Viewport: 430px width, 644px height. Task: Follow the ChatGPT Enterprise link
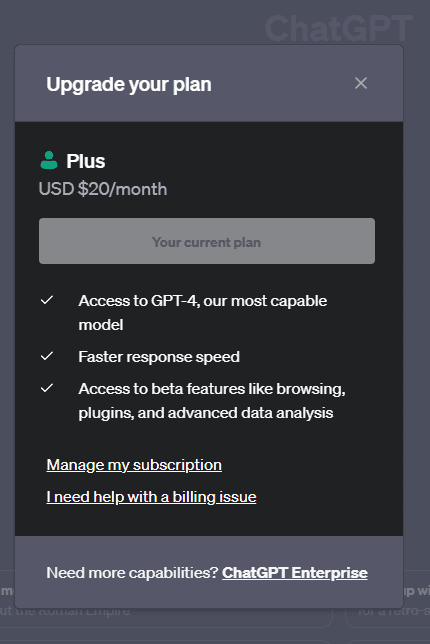coord(295,573)
